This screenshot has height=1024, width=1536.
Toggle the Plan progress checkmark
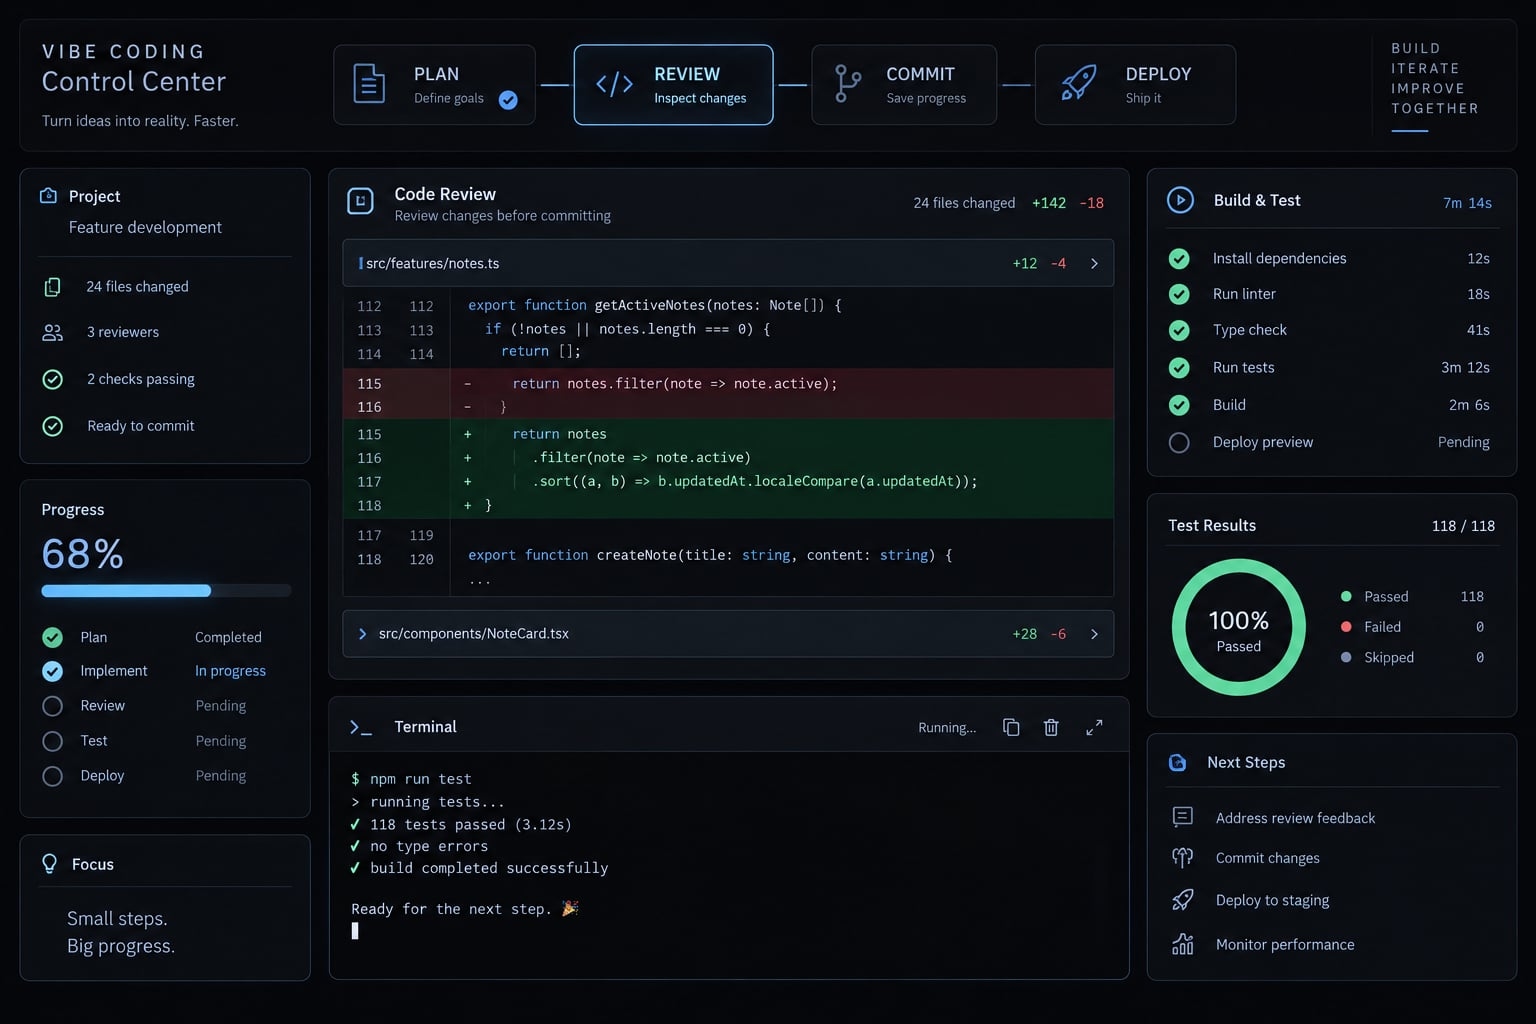(x=53, y=637)
